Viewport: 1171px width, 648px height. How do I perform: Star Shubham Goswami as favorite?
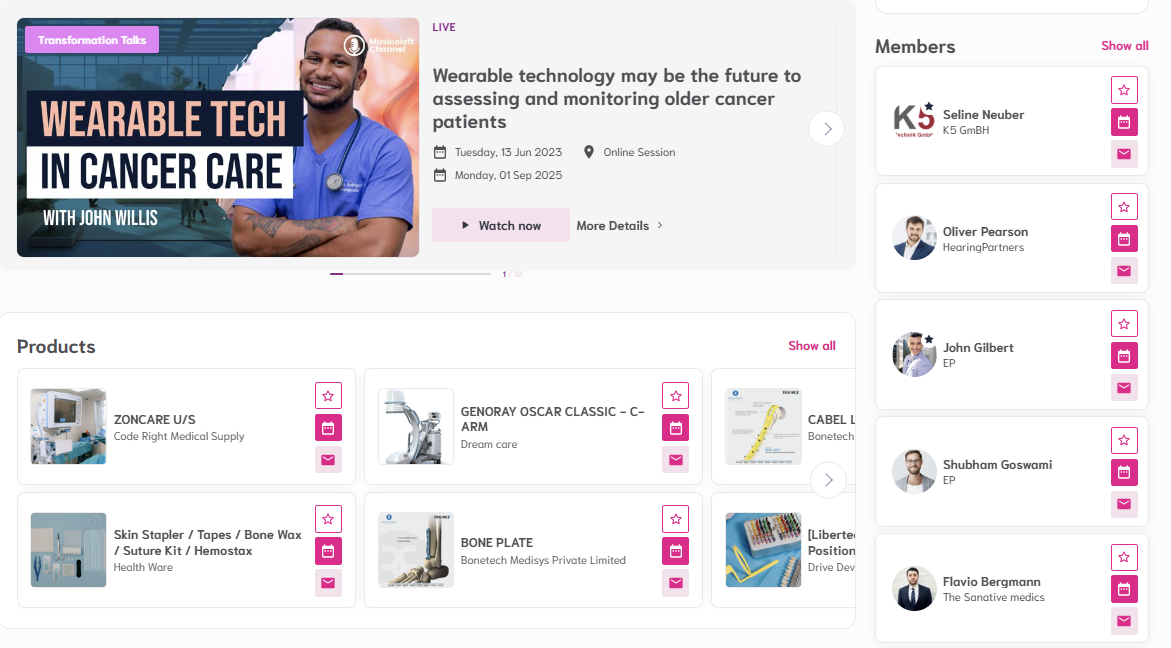tap(1124, 440)
